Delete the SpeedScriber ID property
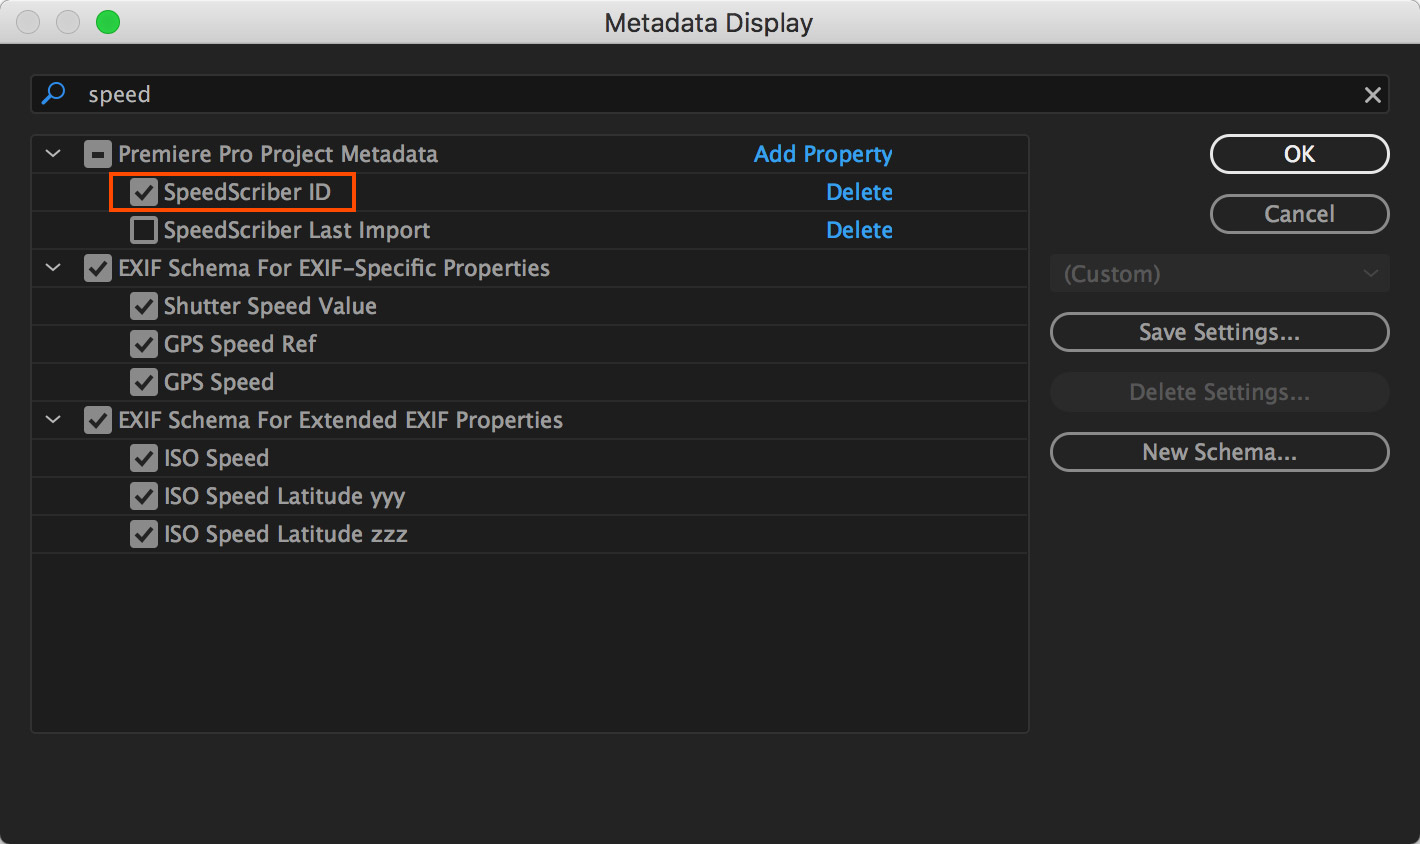 (x=859, y=192)
